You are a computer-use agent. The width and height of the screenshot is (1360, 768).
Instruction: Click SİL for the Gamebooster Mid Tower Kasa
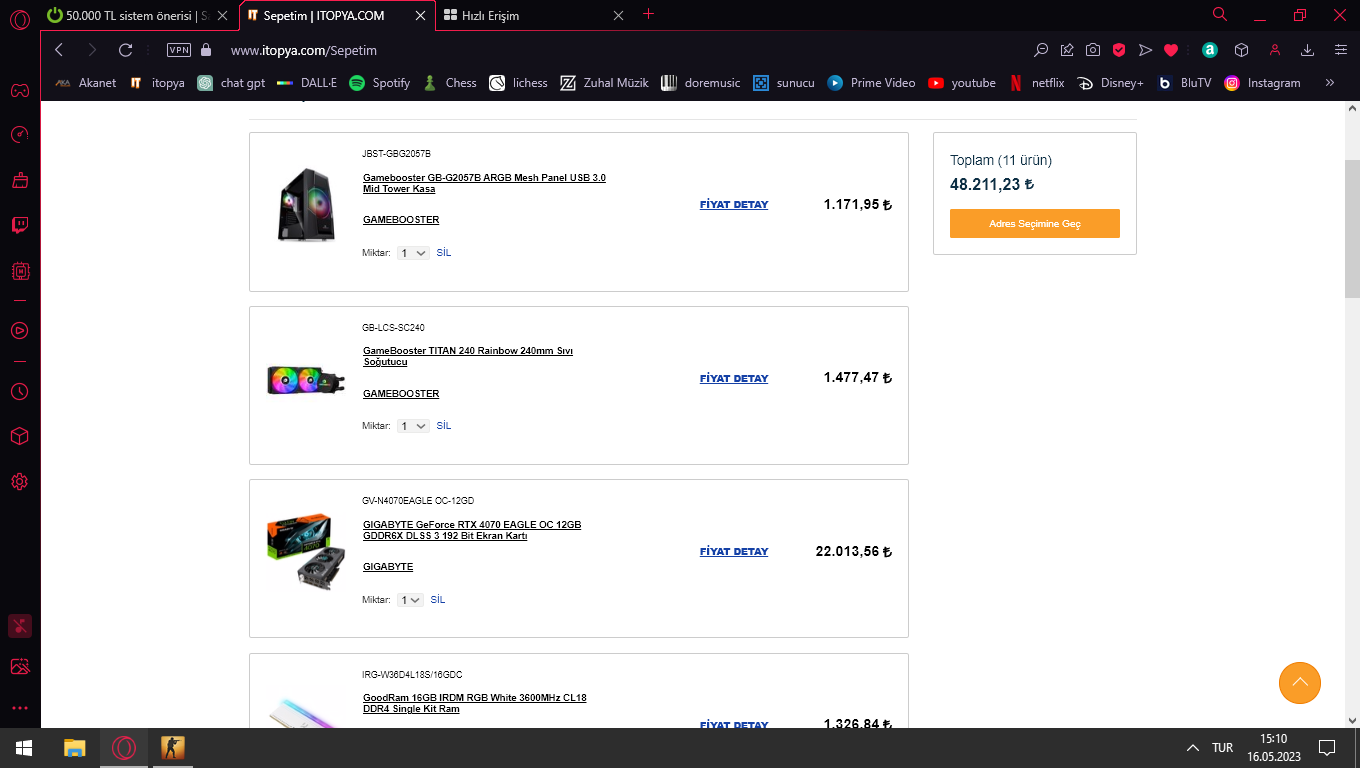click(x=444, y=253)
